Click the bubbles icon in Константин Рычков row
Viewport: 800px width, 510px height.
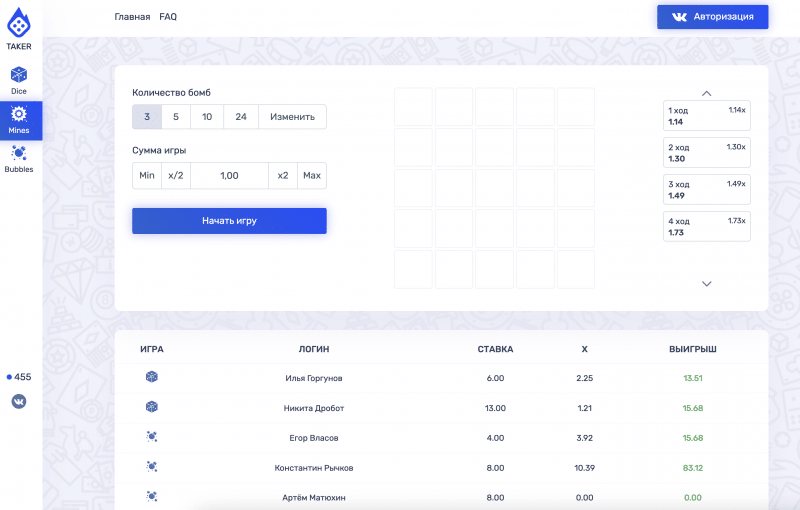(x=152, y=467)
